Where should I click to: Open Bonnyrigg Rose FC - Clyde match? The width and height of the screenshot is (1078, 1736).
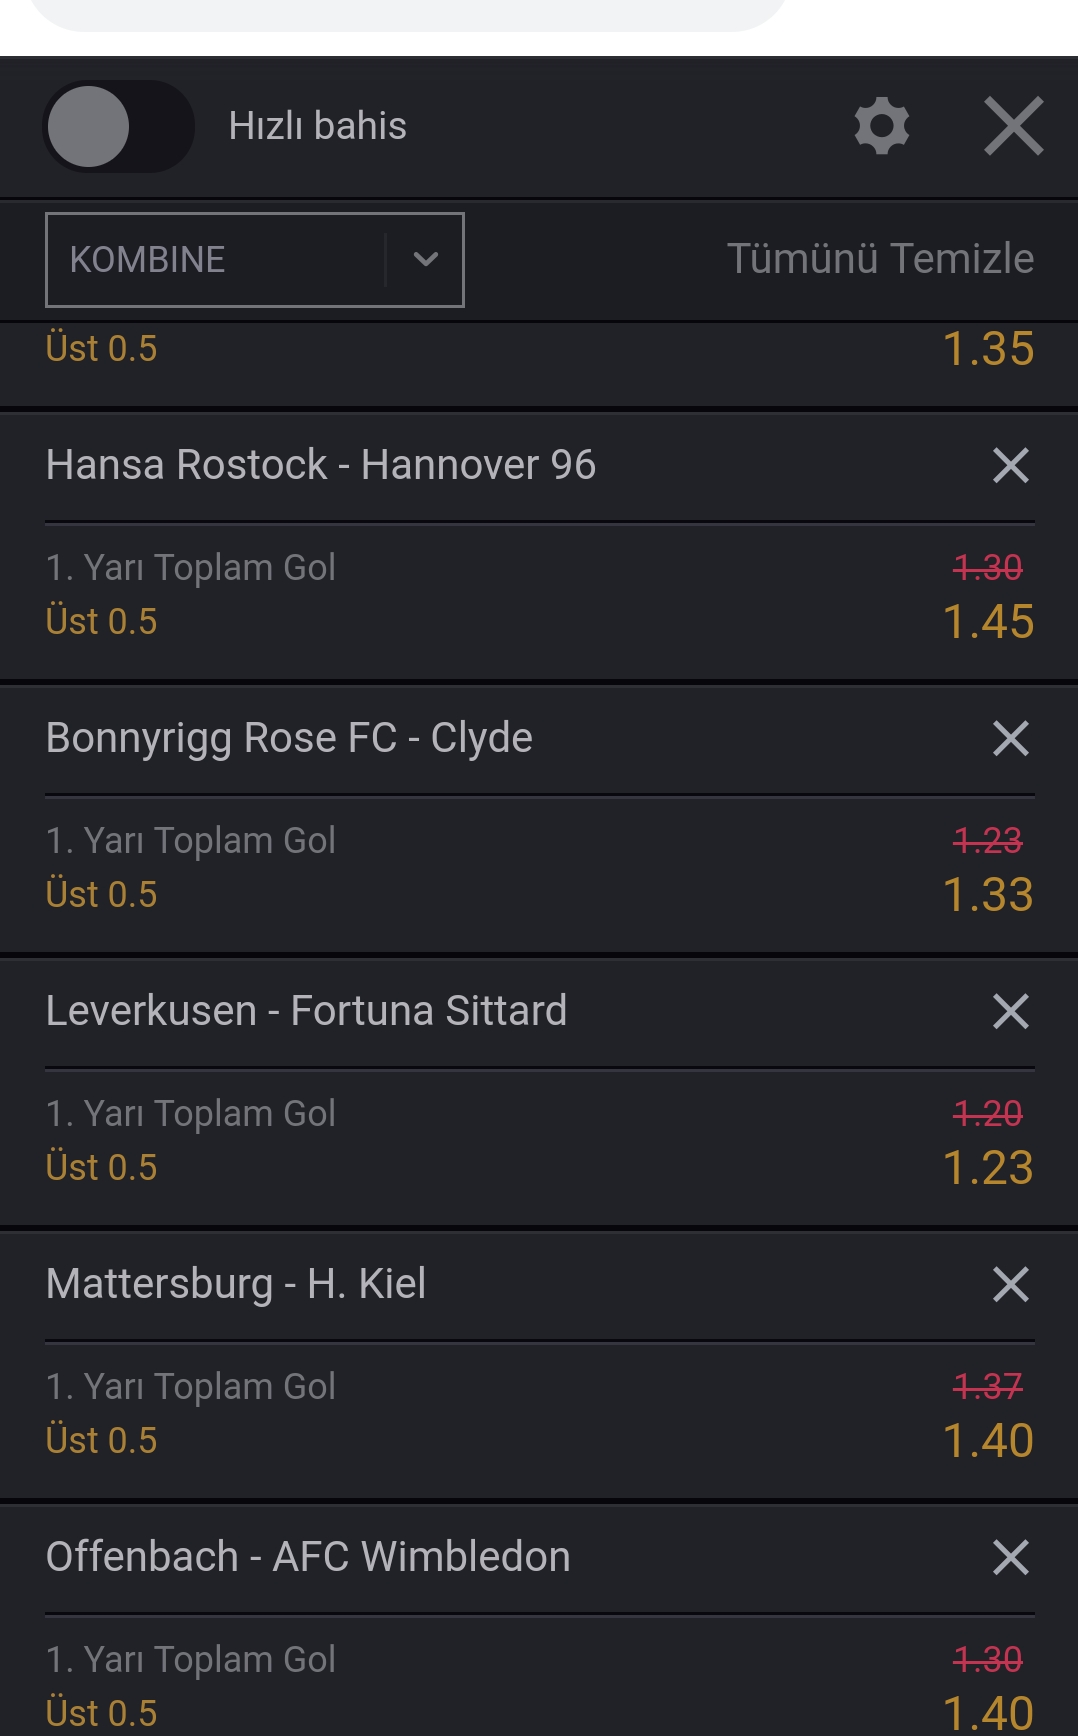pos(289,738)
